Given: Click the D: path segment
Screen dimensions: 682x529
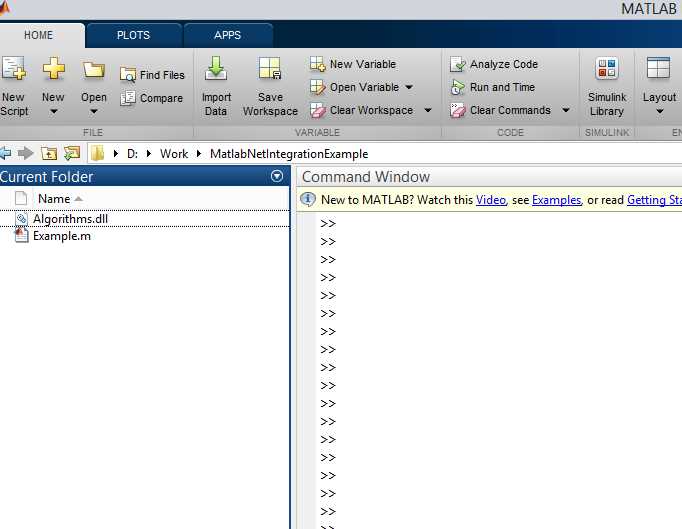Looking at the screenshot, I should [132, 154].
